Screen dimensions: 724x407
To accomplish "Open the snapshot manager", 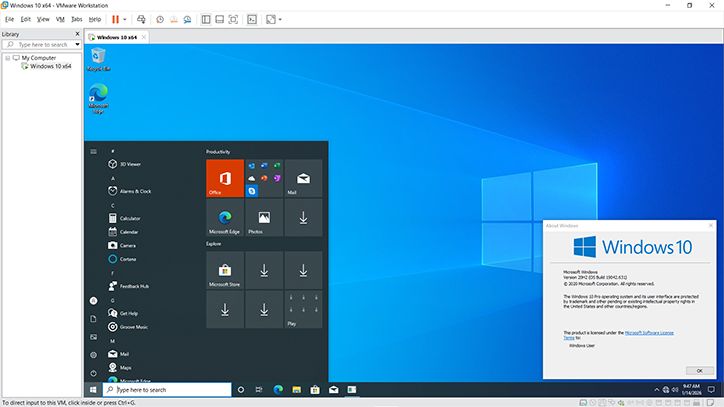I will point(187,19).
